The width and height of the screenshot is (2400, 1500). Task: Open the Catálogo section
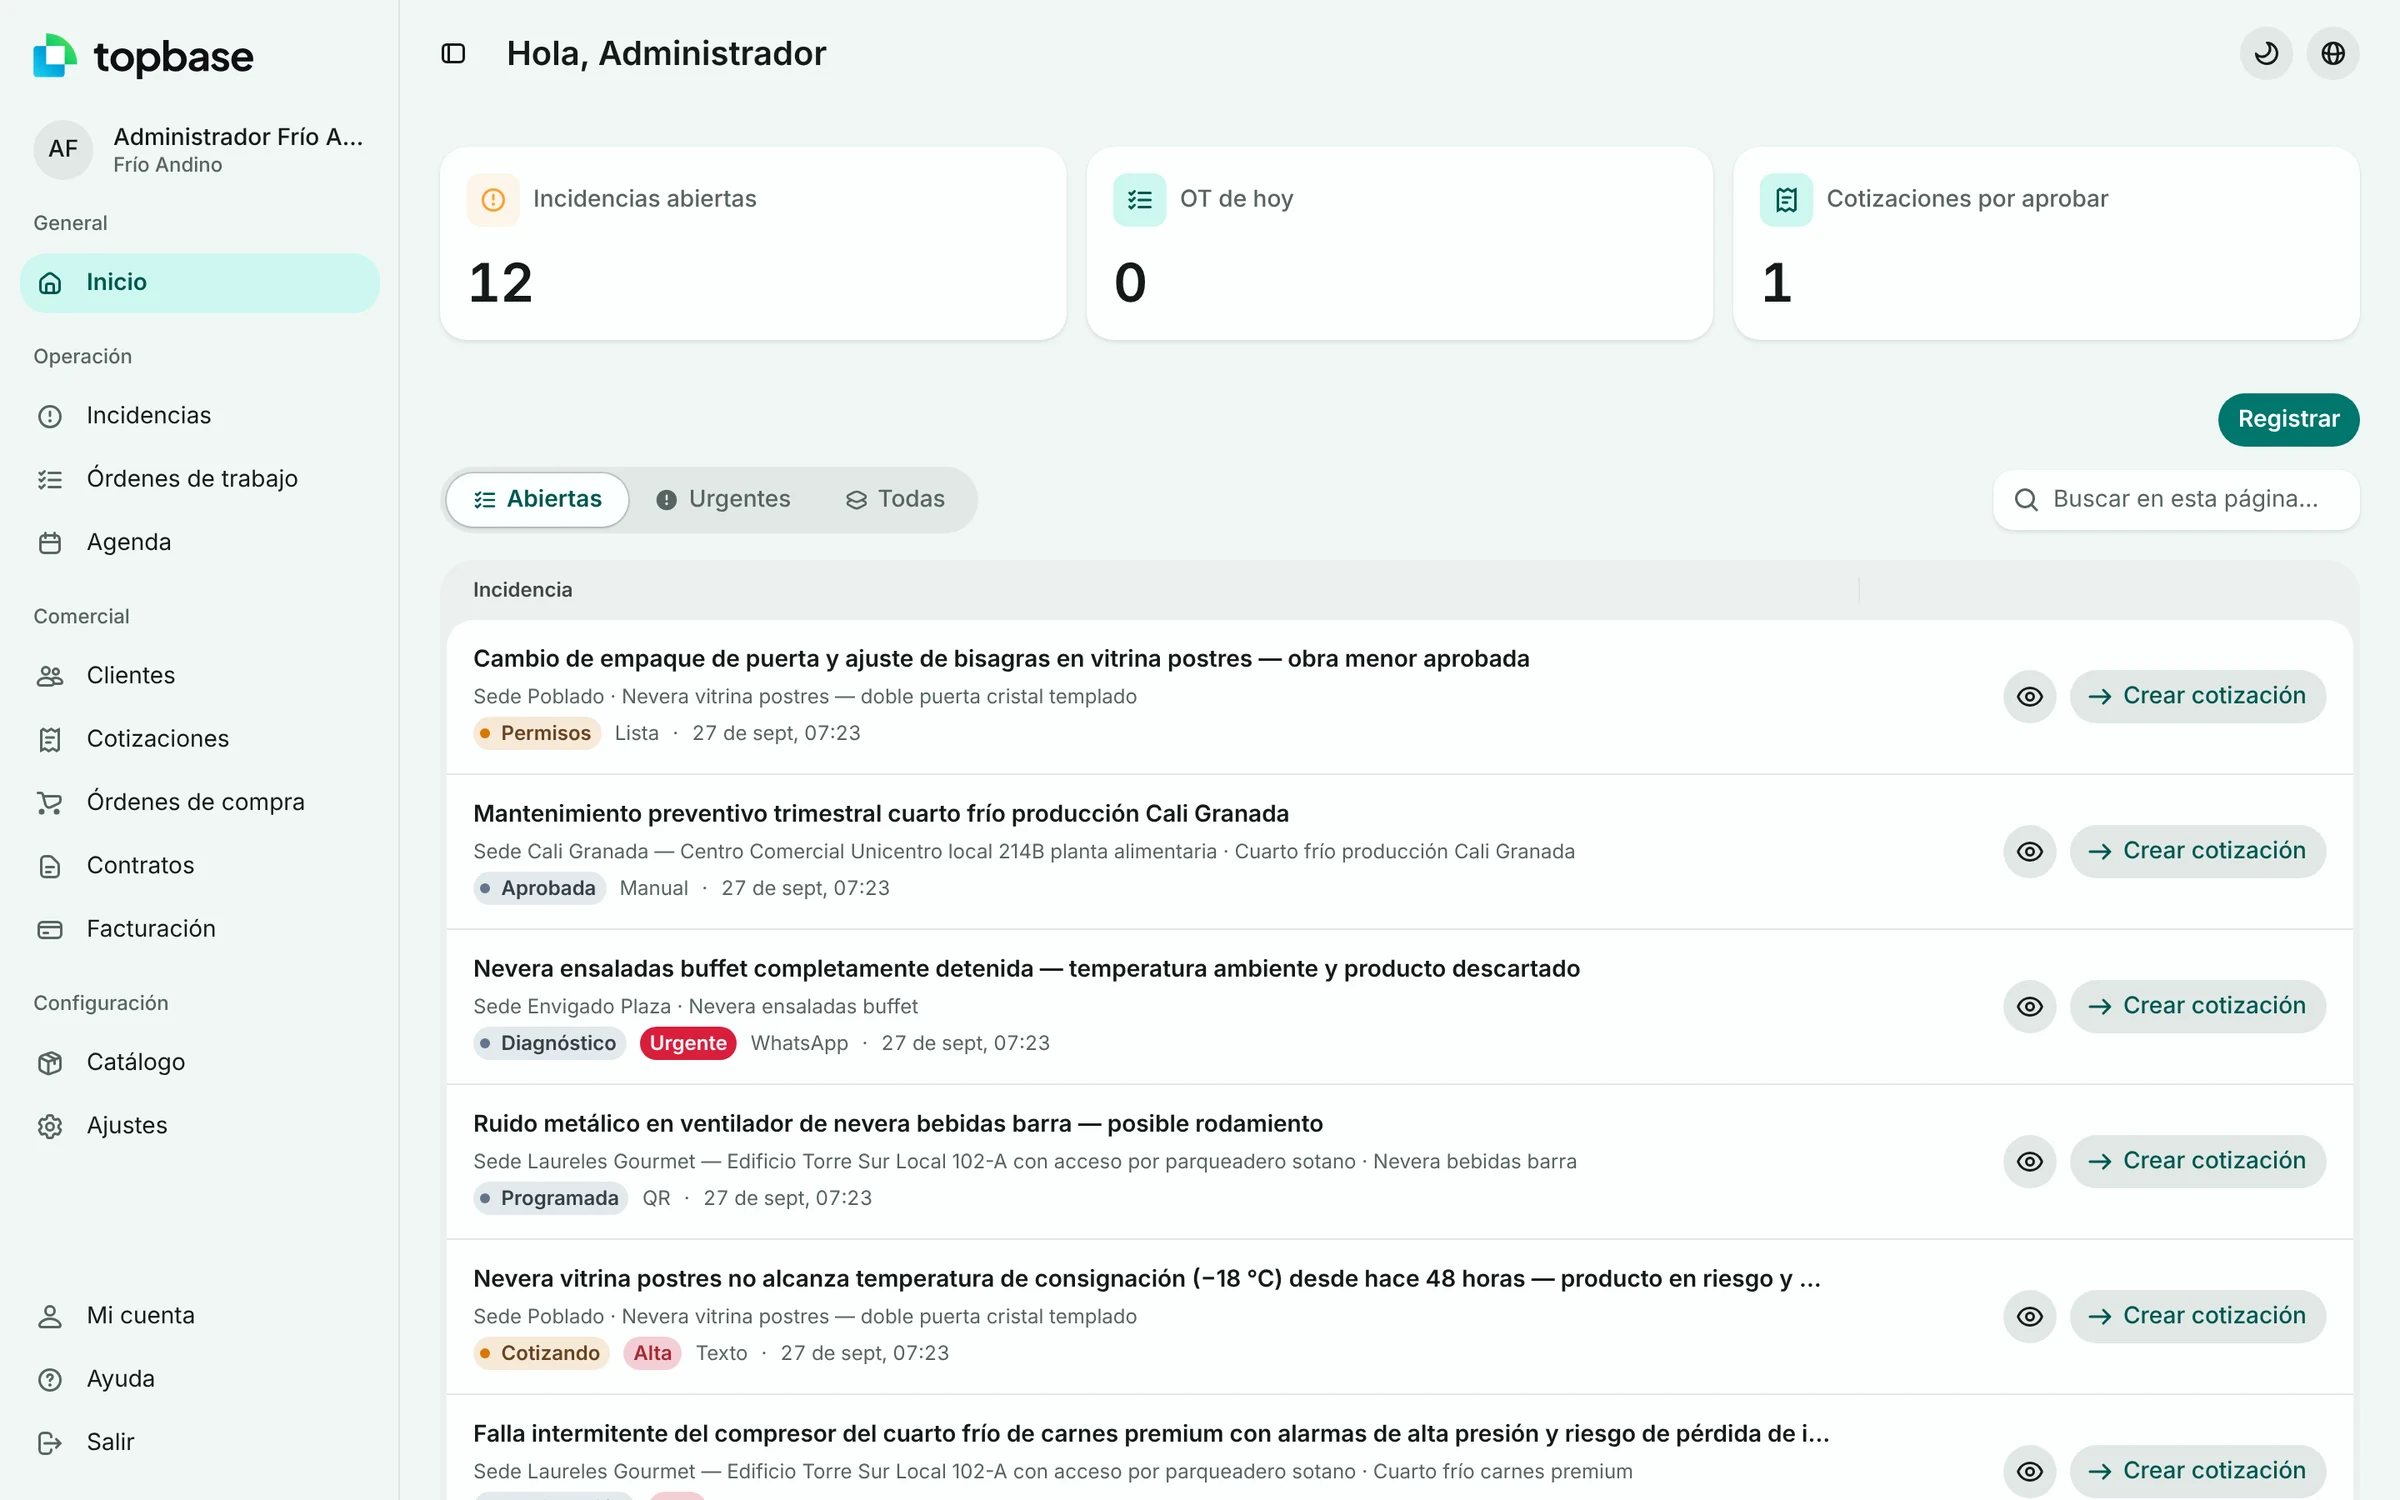pos(200,1062)
